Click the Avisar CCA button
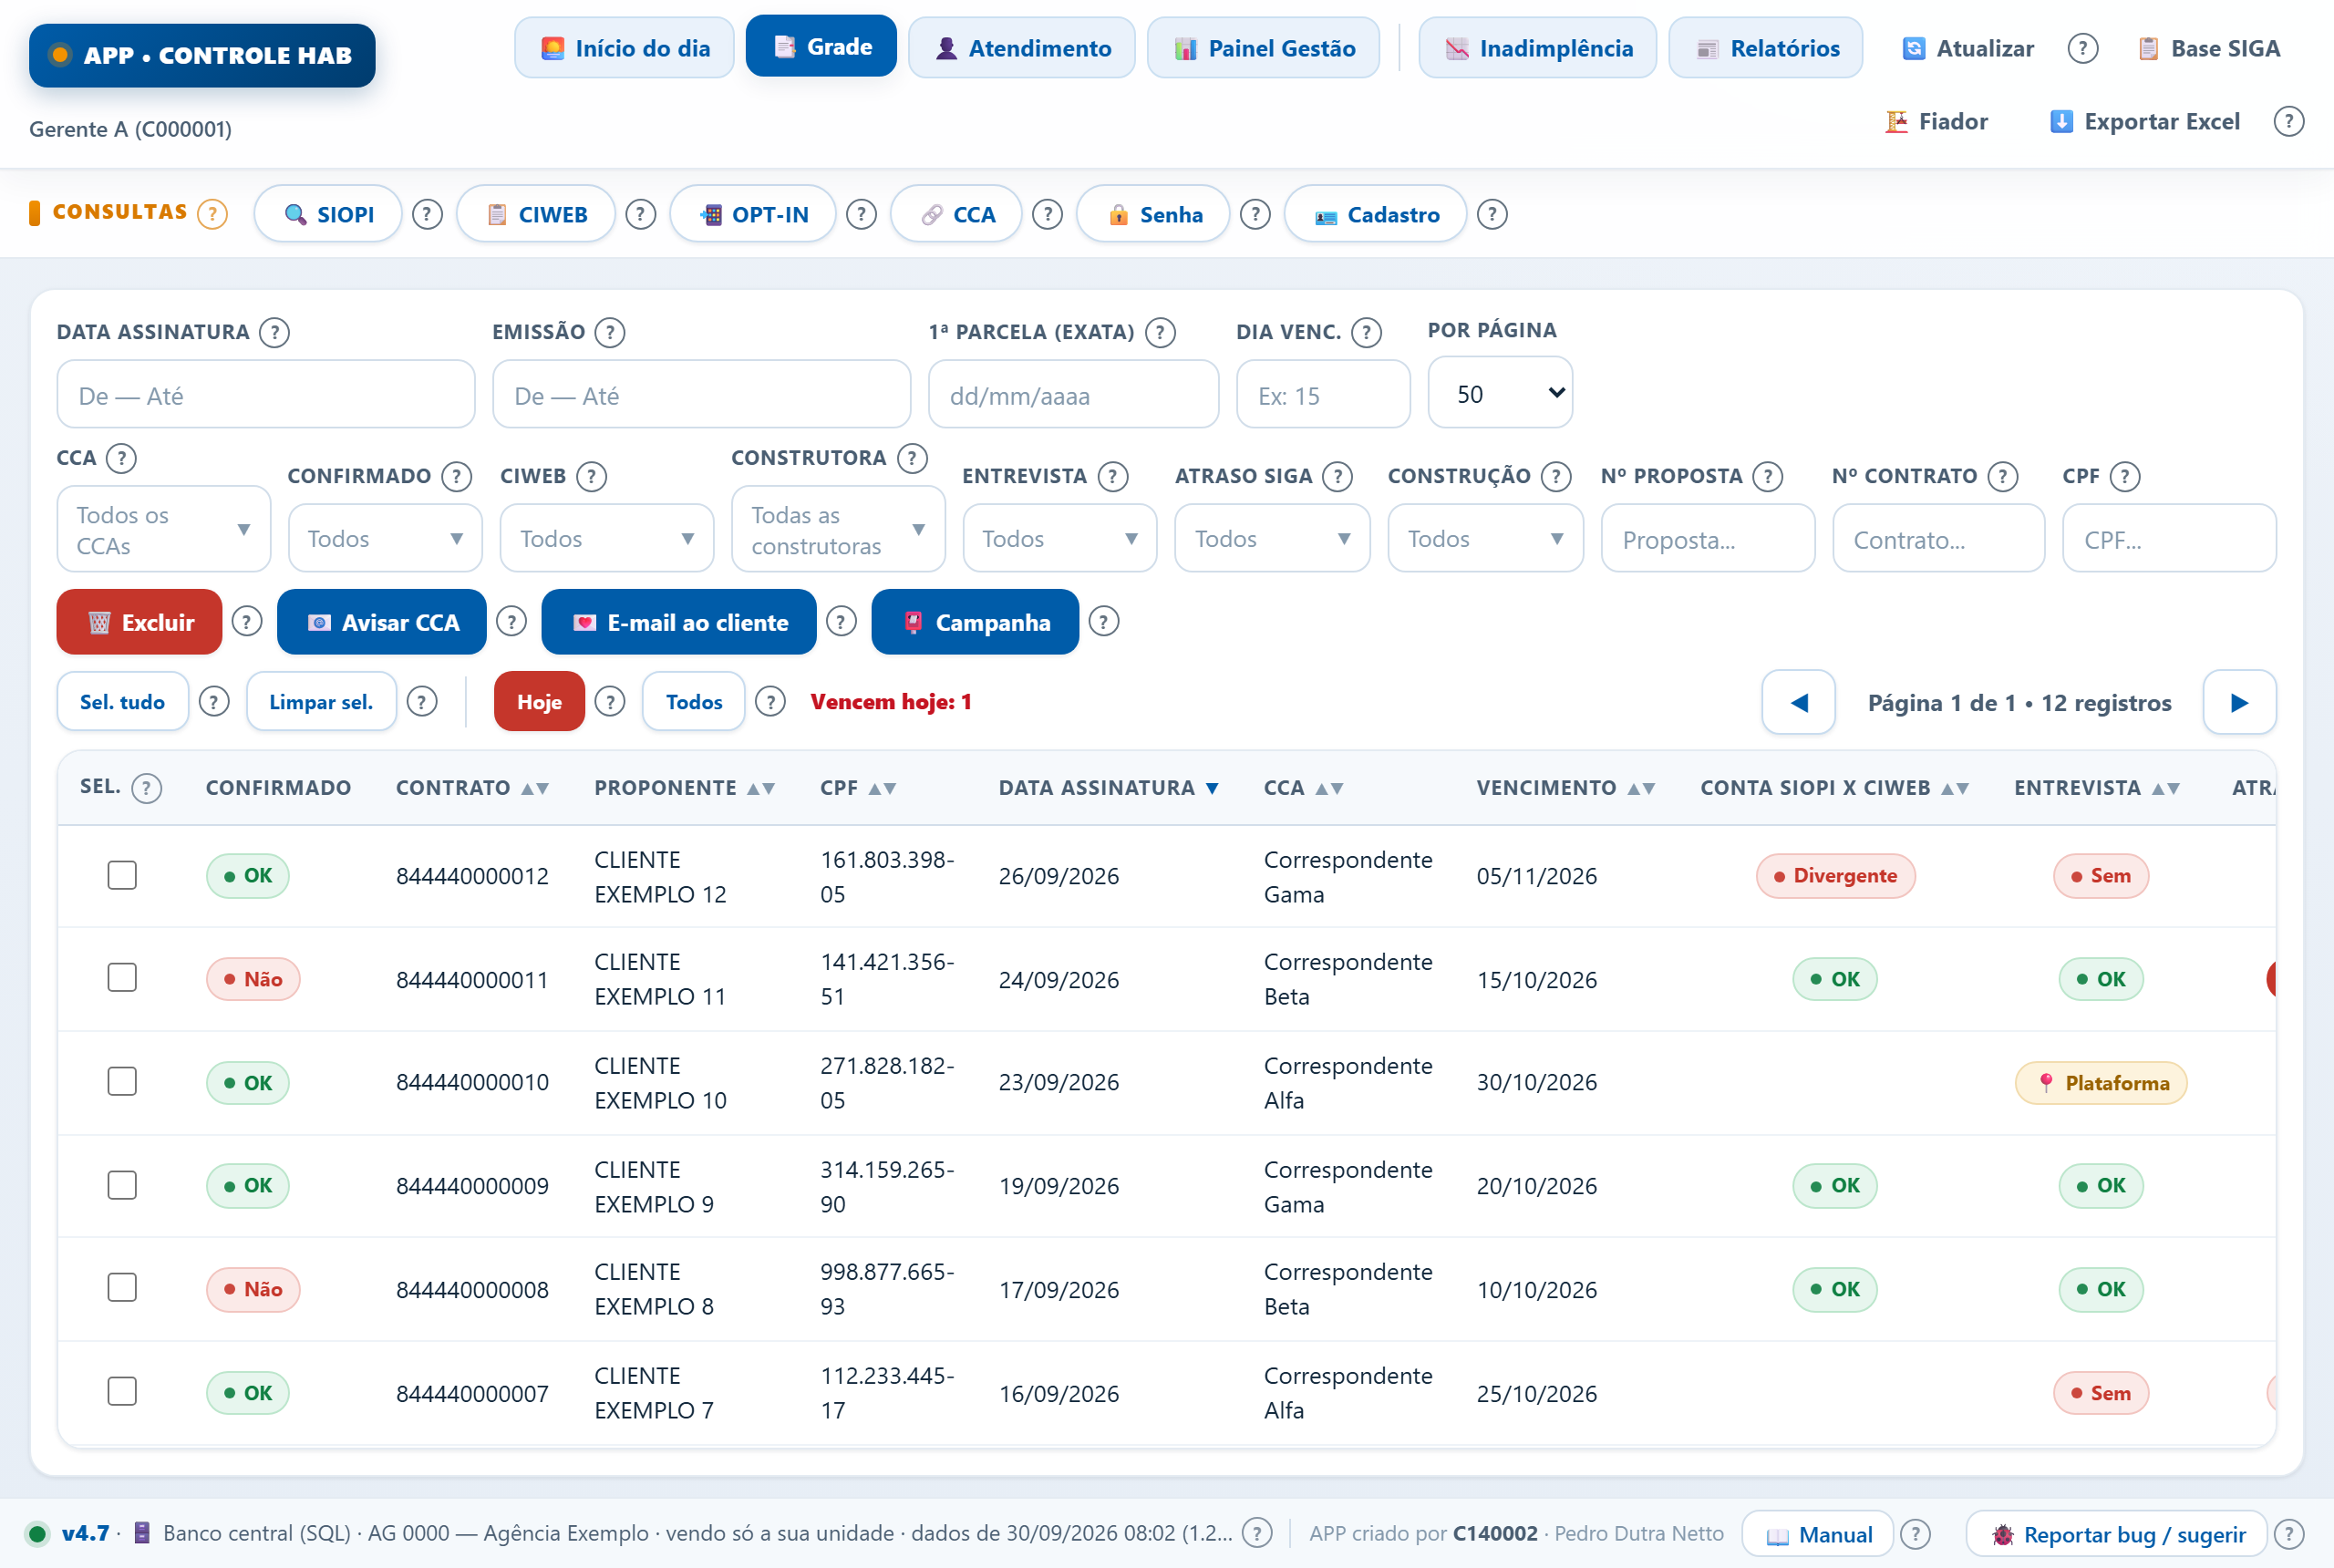The height and width of the screenshot is (1568, 2334). [x=381, y=622]
